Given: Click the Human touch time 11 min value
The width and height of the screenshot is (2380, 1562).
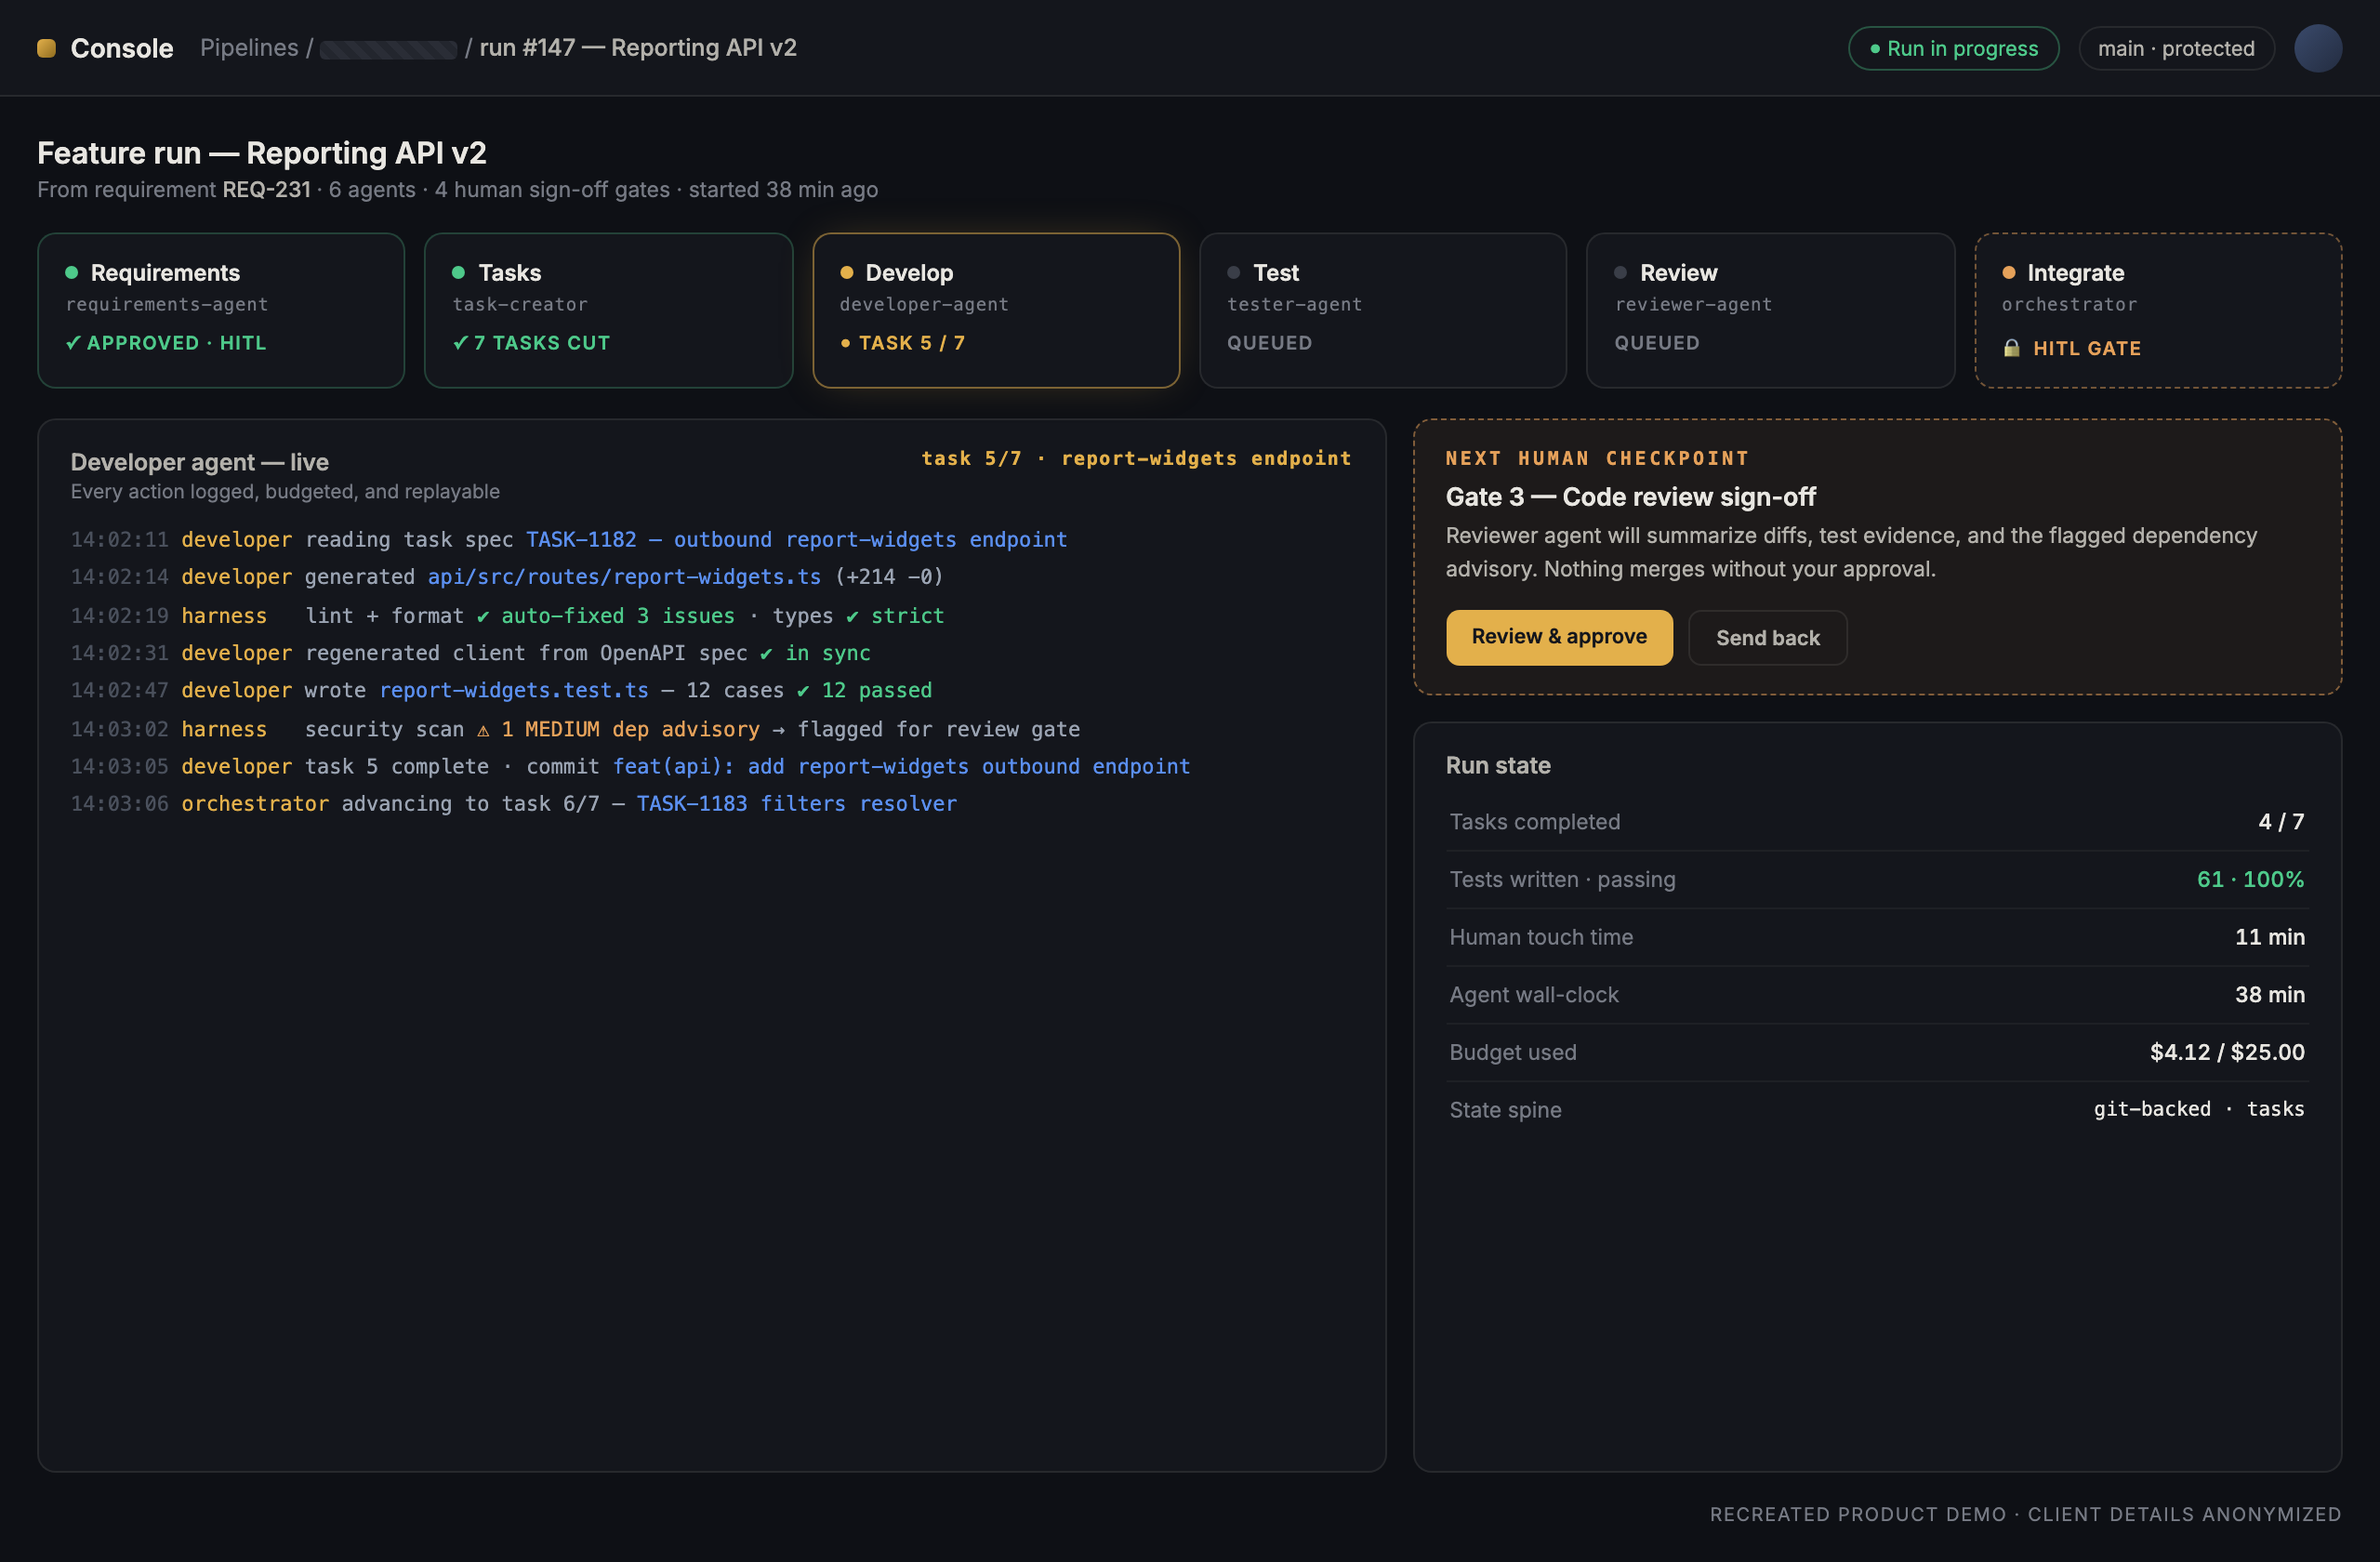Looking at the screenshot, I should 2269,937.
